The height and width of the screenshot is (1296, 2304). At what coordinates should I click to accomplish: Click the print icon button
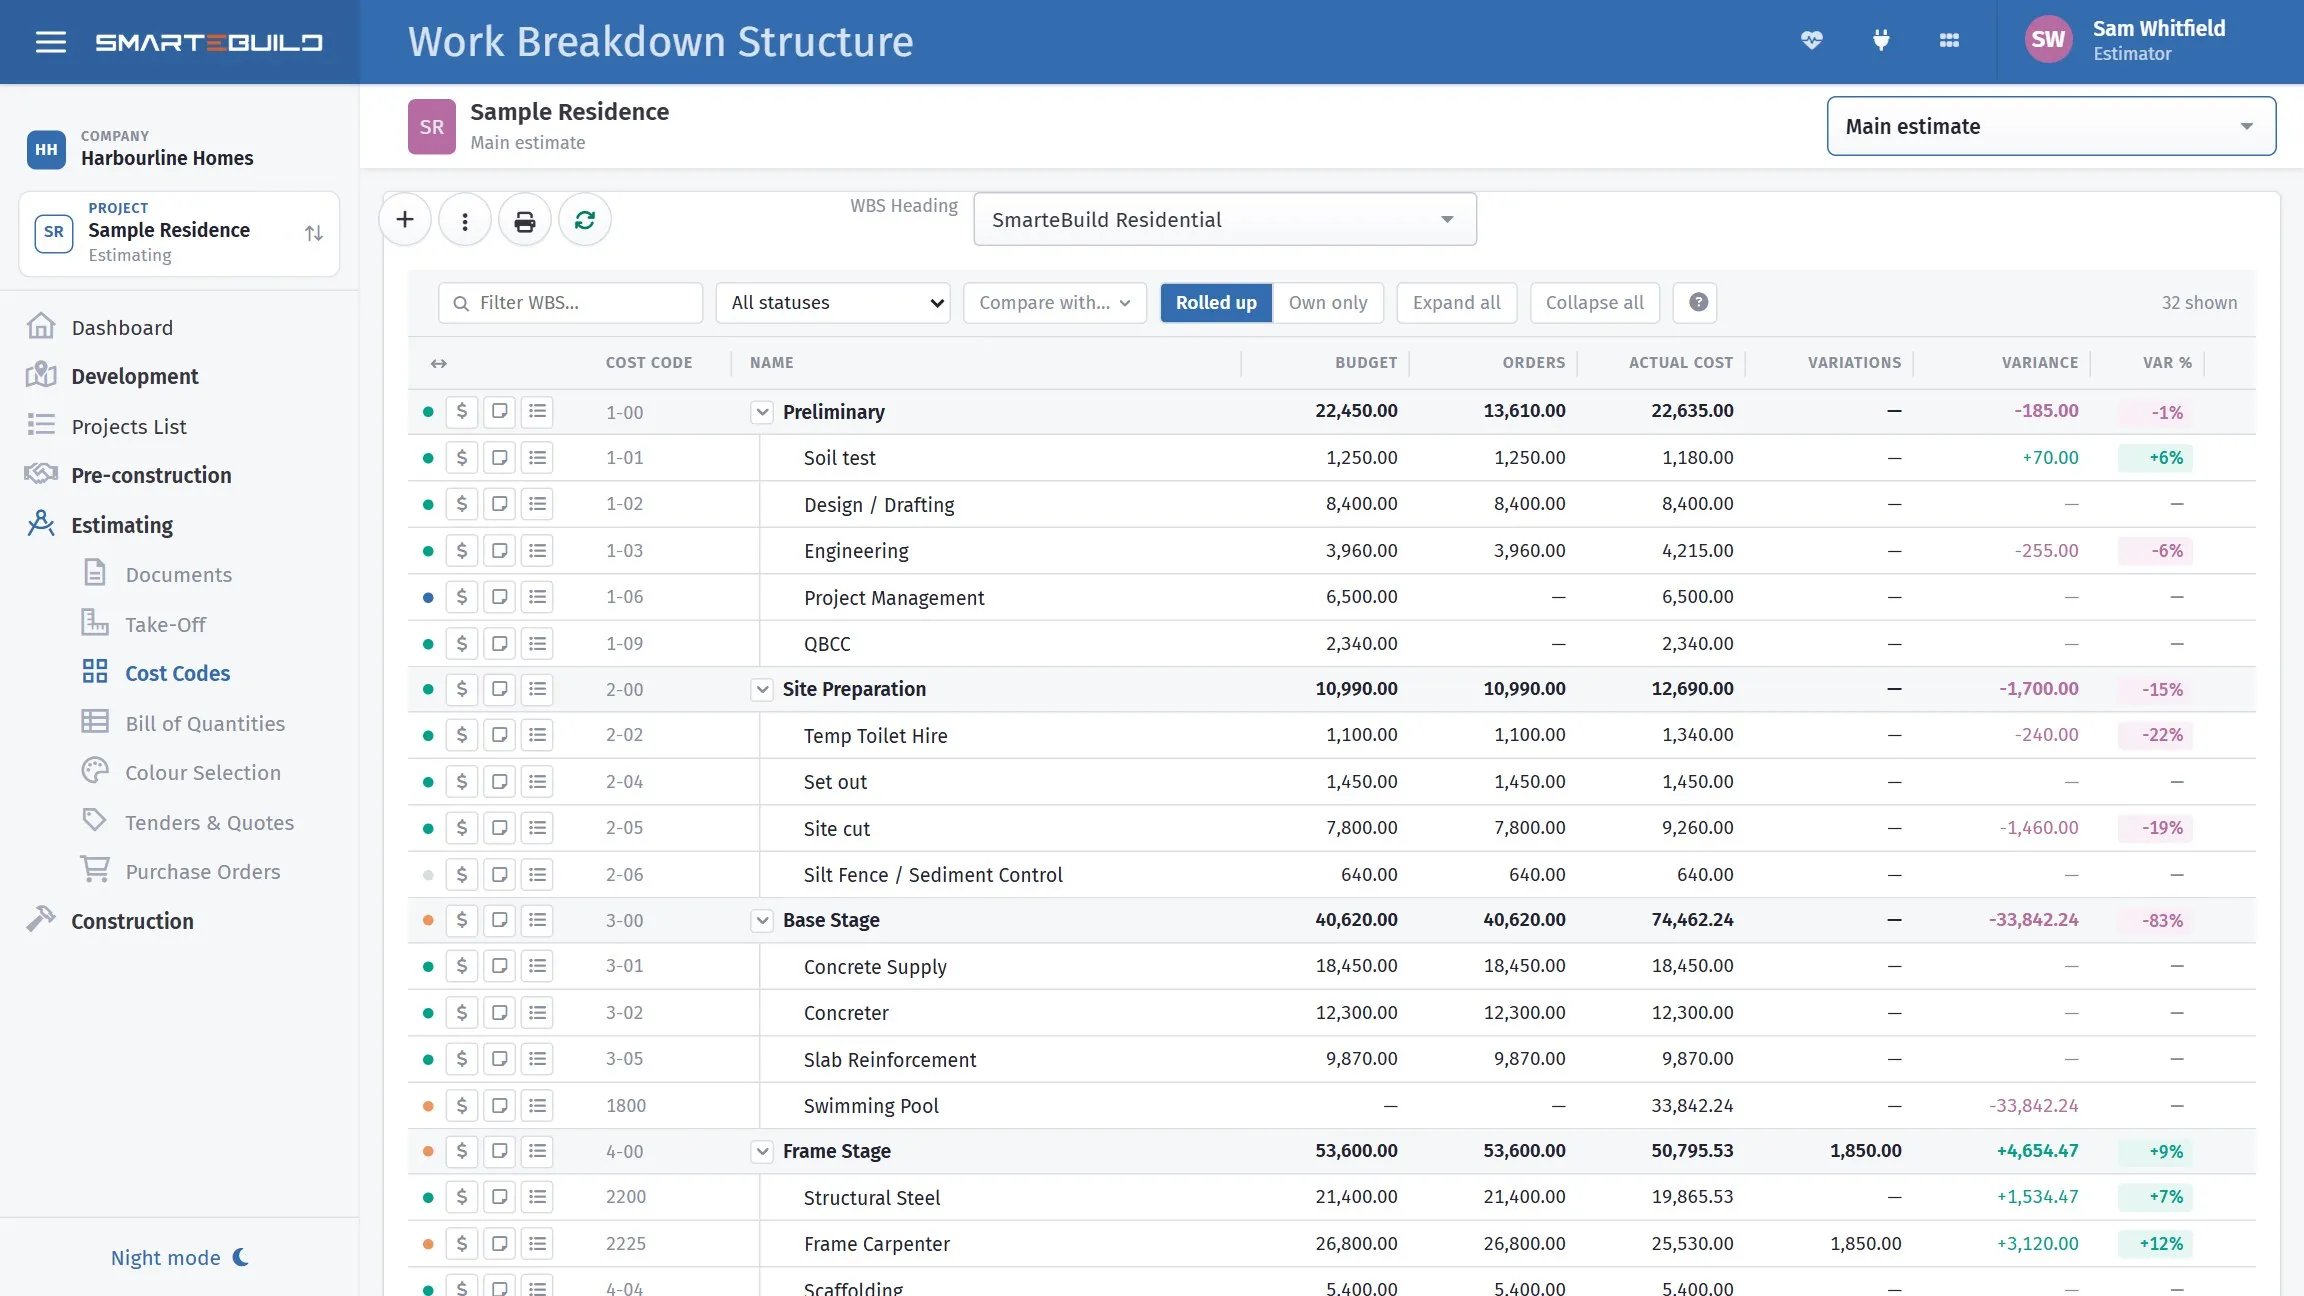pyautogui.click(x=525, y=220)
